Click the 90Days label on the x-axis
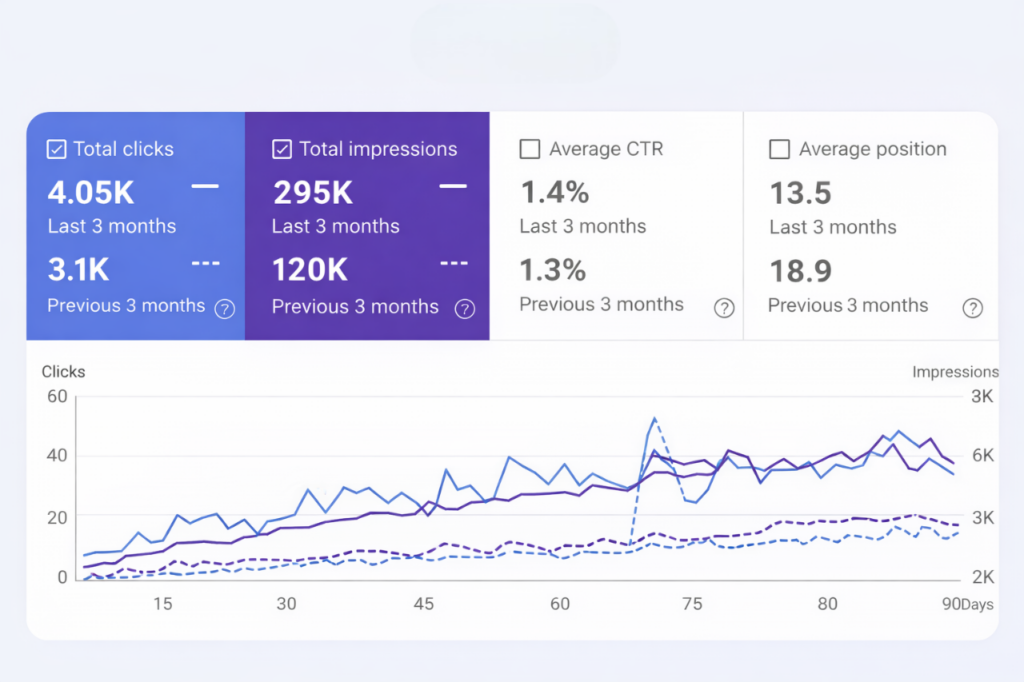 click(968, 604)
